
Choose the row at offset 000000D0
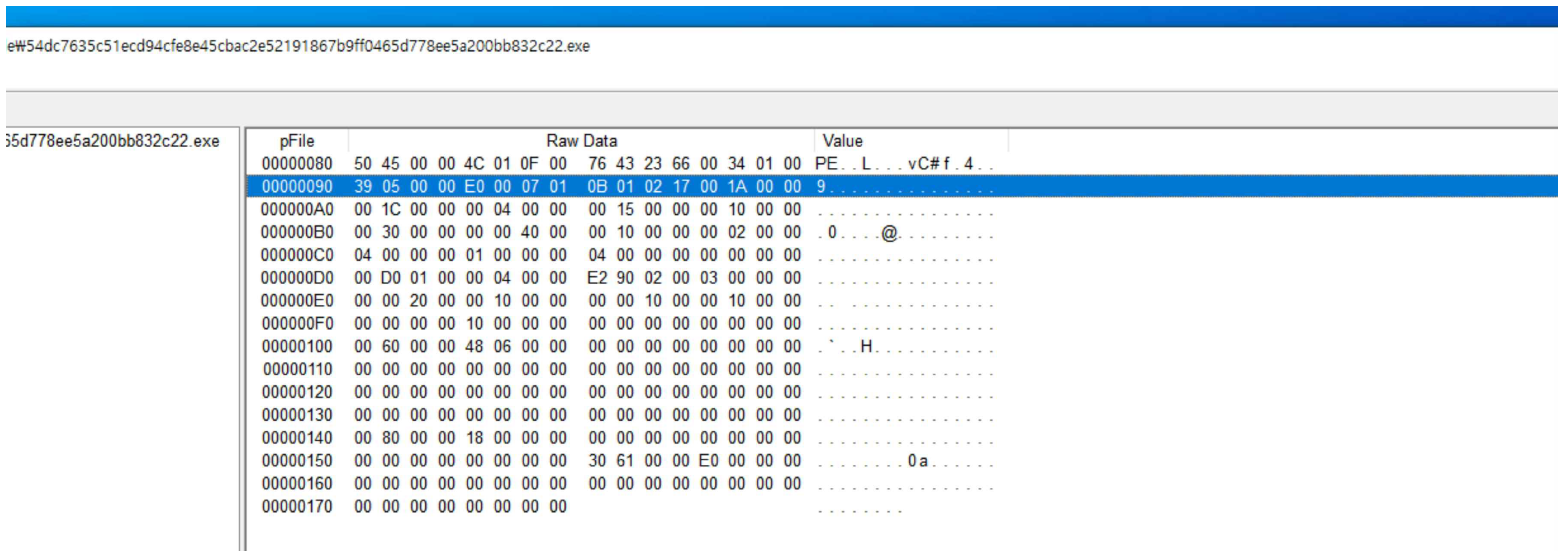coord(297,279)
